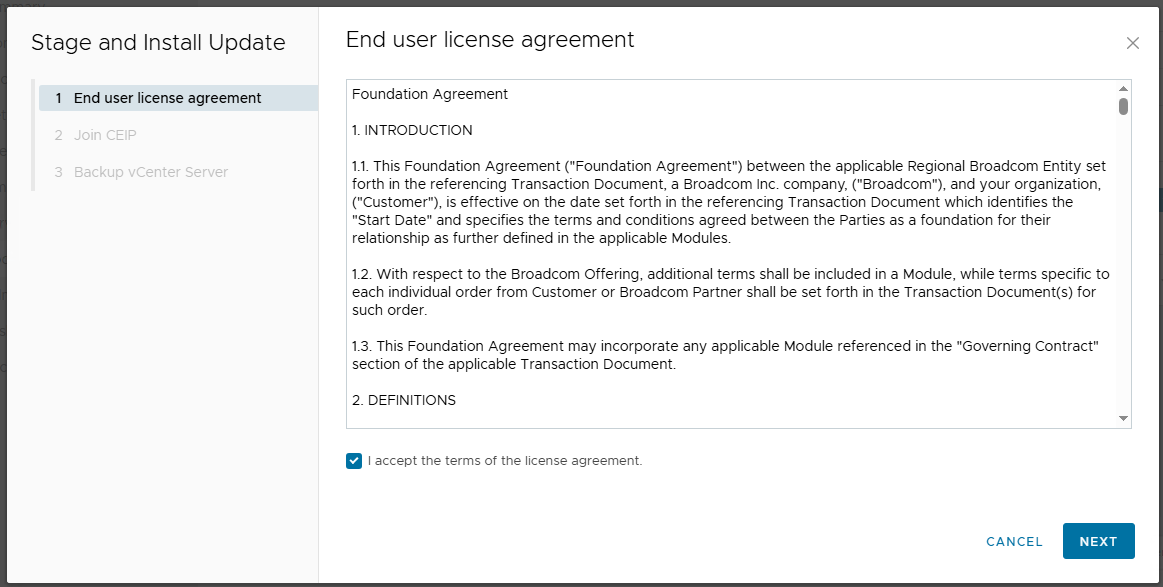Click the 'Stage and Install Update' title
This screenshot has width=1163, height=587.
tap(158, 42)
